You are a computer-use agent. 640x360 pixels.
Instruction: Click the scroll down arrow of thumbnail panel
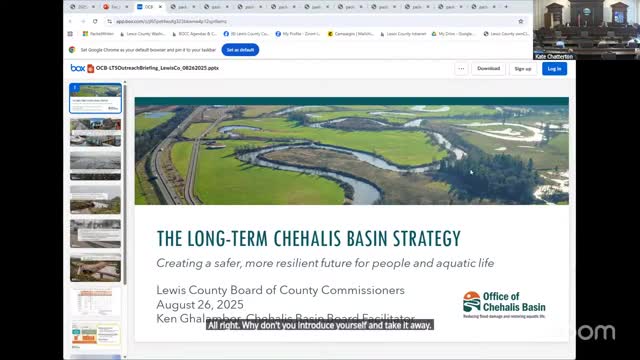[x=125, y=356]
